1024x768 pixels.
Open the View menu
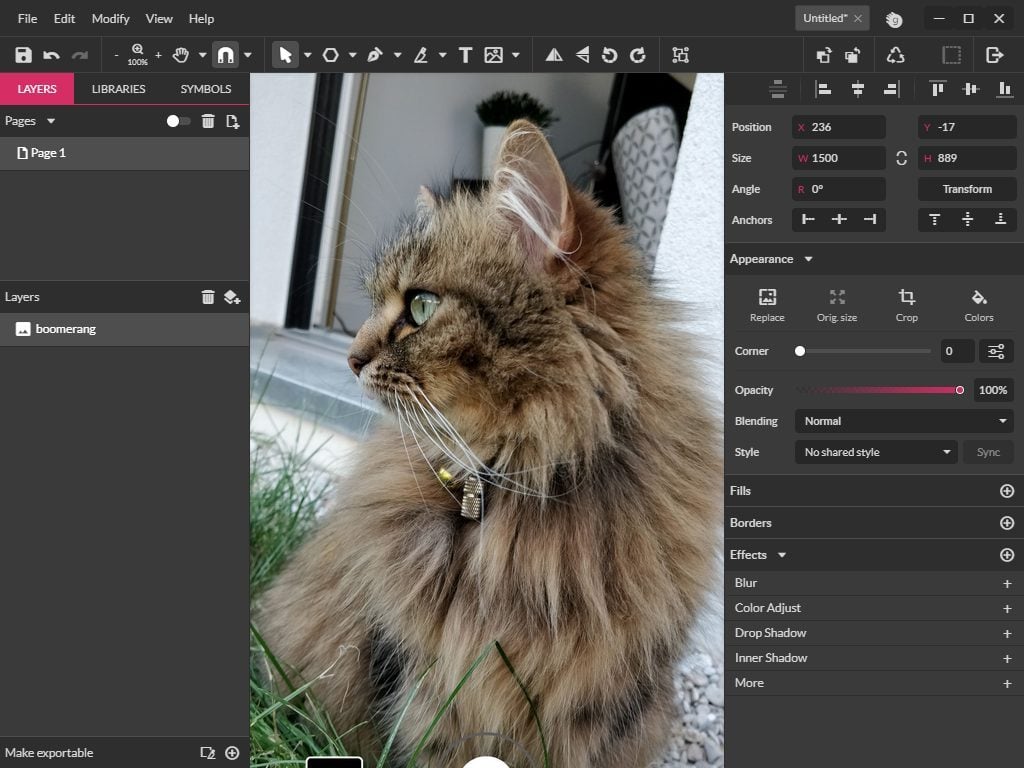pyautogui.click(x=159, y=18)
